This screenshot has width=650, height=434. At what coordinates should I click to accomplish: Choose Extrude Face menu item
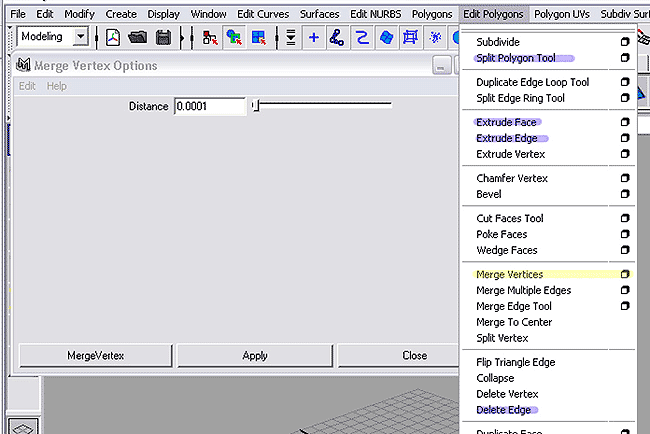point(506,122)
